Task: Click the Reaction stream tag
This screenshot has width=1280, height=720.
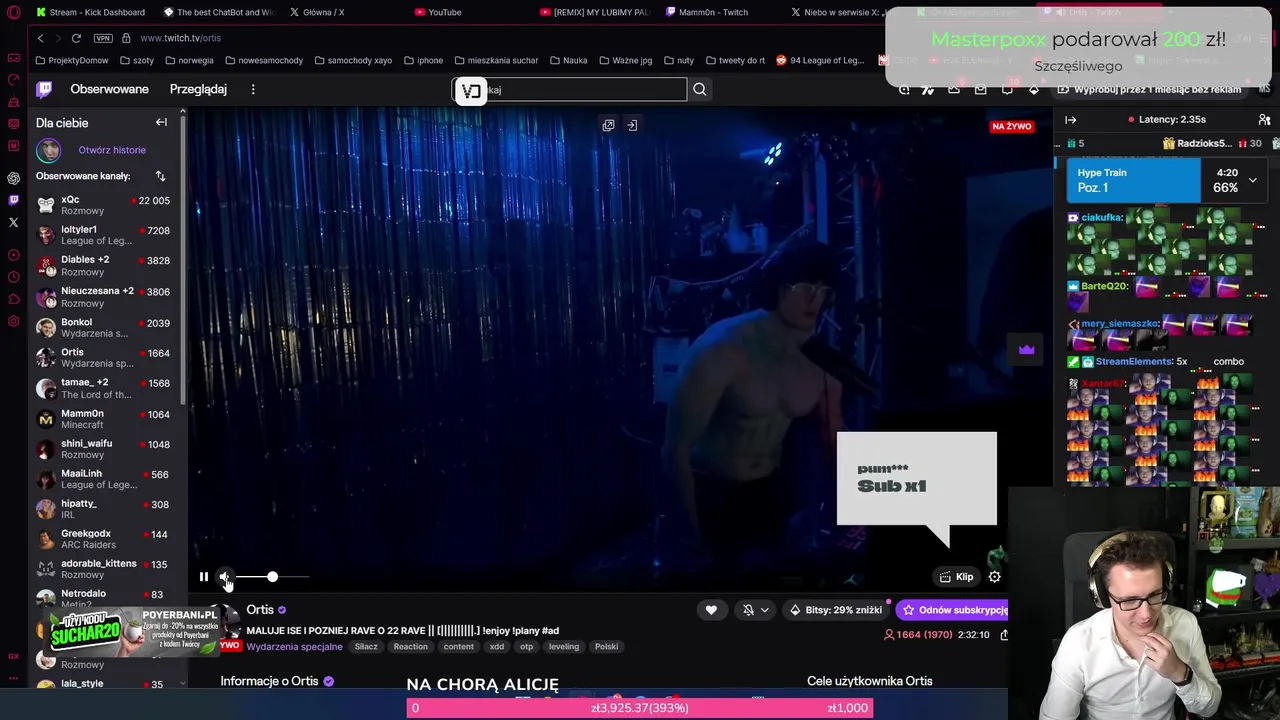Action: click(x=410, y=647)
